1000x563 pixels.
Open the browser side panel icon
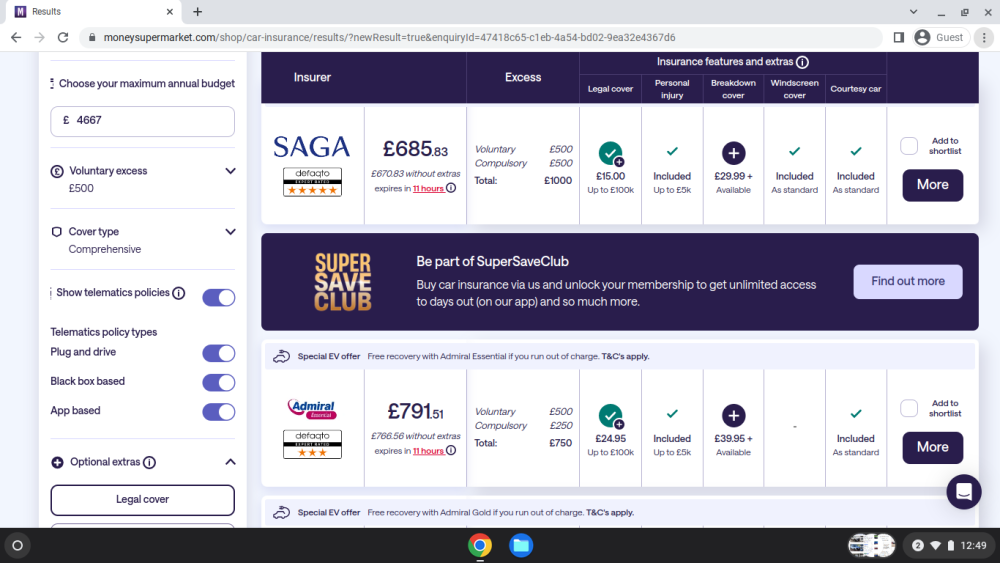899,38
